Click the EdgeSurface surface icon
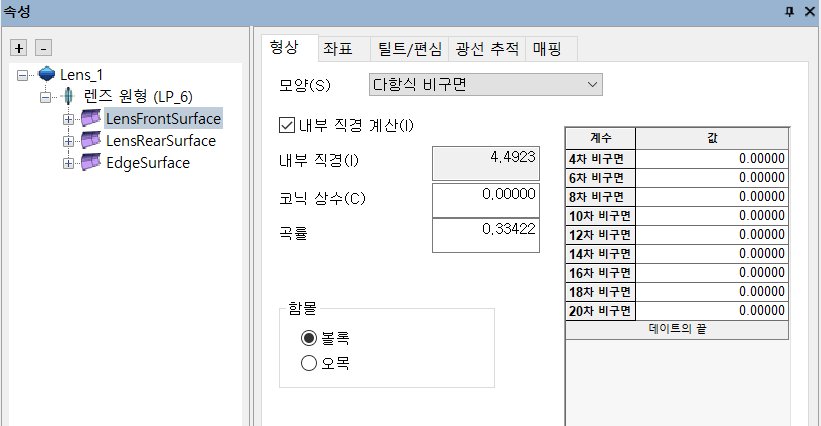This screenshot has height=426, width=821. [x=91, y=162]
